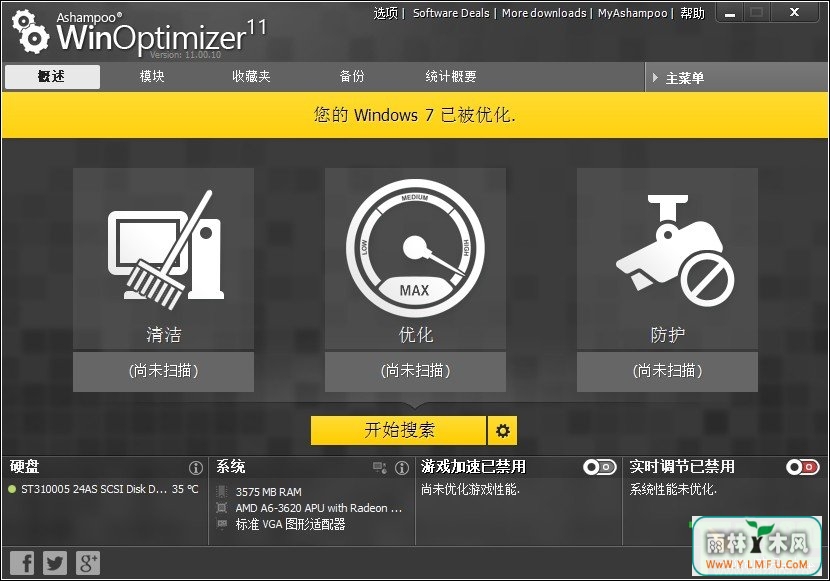830x581 pixels.
Task: Switch to the 概述 overview tab
Action: tap(52, 77)
